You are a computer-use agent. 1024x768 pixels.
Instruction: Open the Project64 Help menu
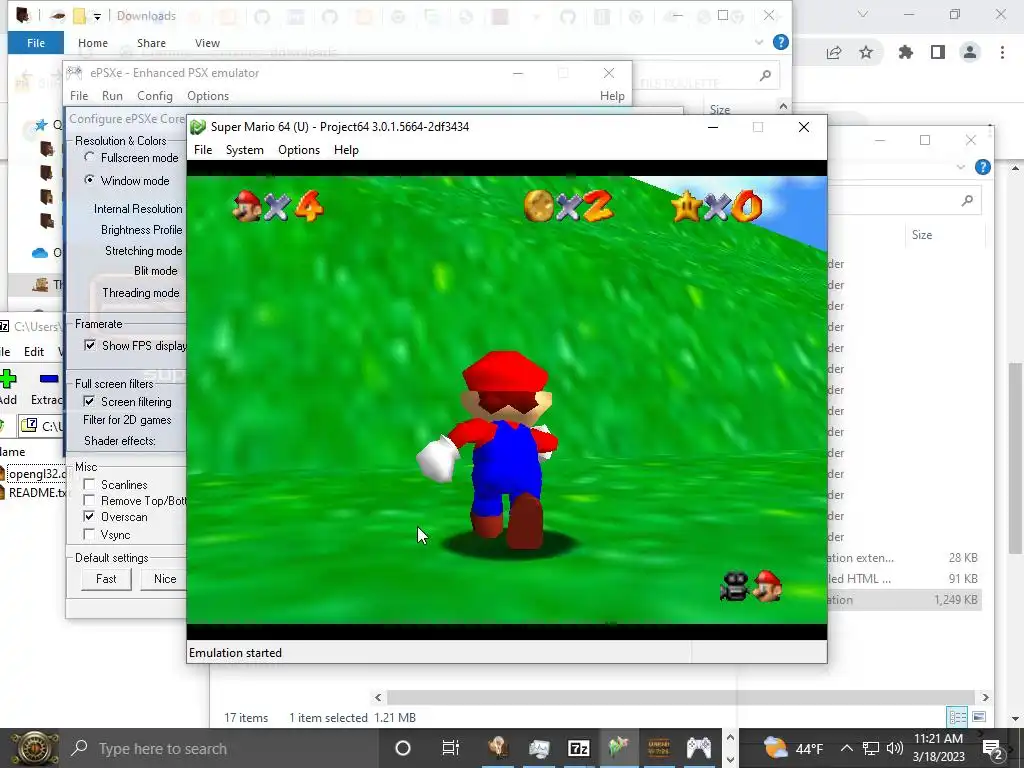pyautogui.click(x=346, y=150)
